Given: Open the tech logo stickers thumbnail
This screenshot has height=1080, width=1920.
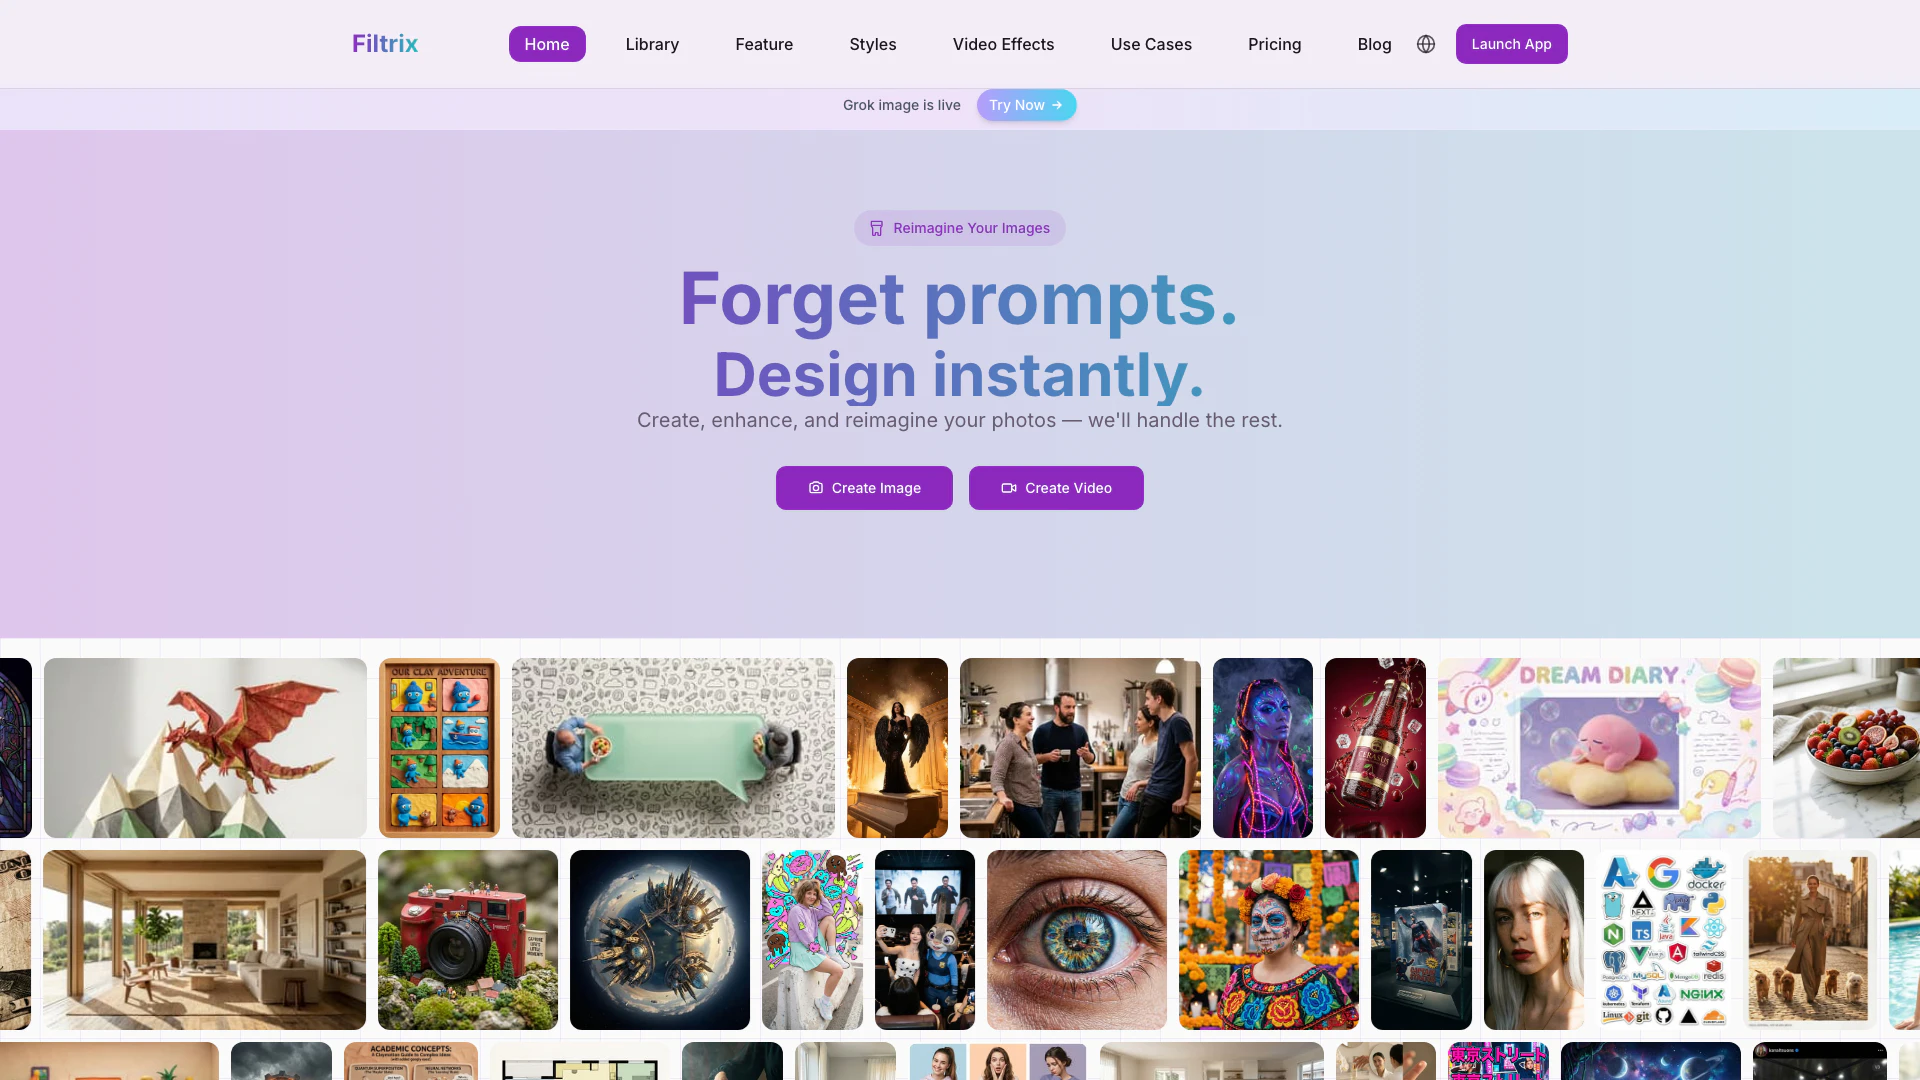Looking at the screenshot, I should click(x=1664, y=940).
